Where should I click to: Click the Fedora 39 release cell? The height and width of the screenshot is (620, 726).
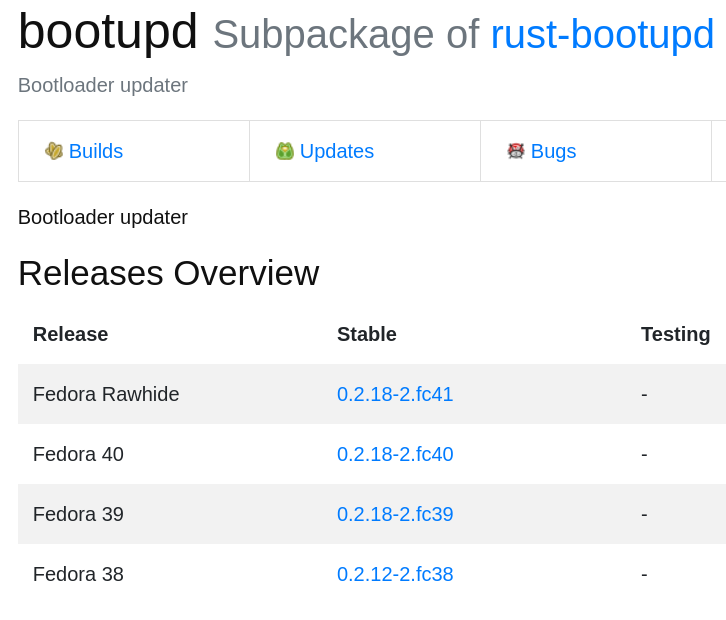78,514
